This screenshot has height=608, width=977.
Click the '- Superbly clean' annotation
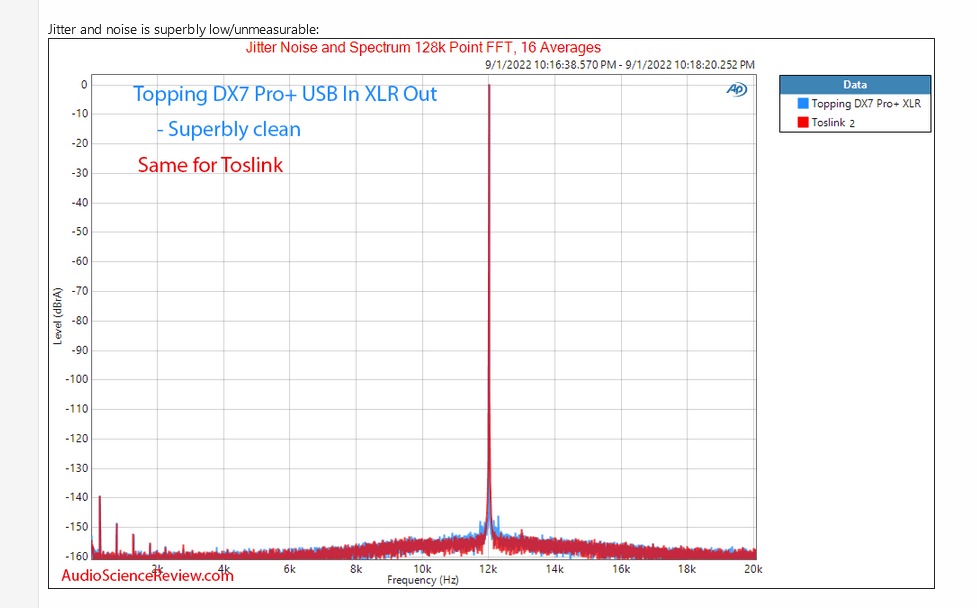click(229, 129)
